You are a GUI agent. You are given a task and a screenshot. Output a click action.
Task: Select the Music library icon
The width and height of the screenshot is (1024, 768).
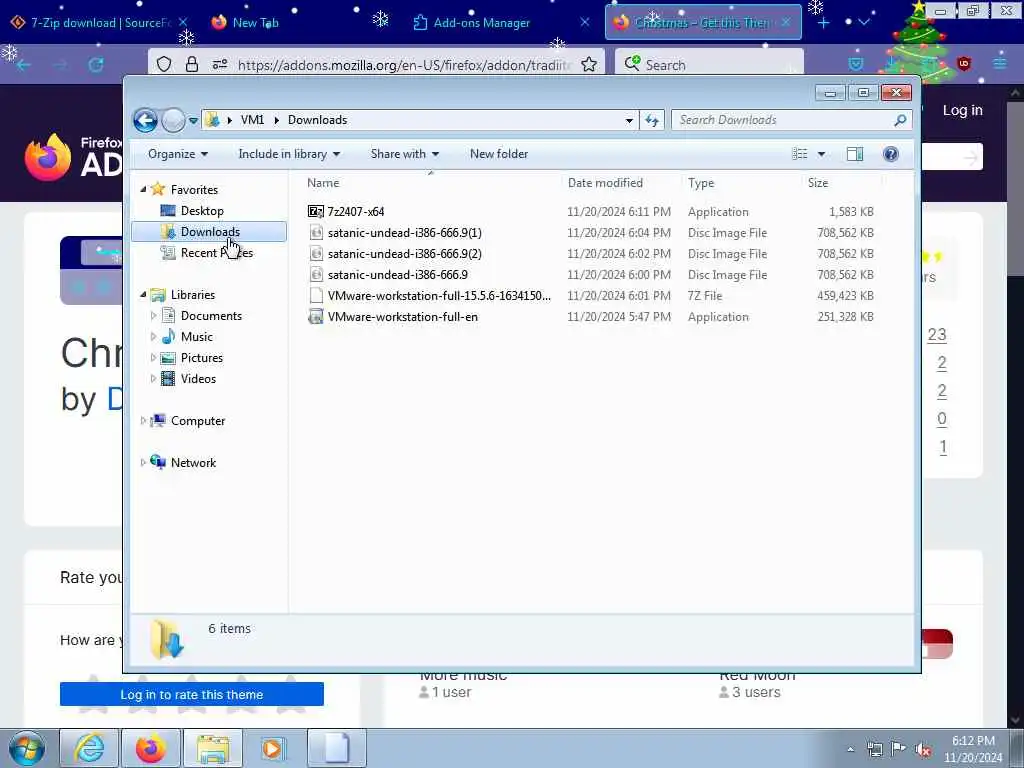click(x=168, y=337)
